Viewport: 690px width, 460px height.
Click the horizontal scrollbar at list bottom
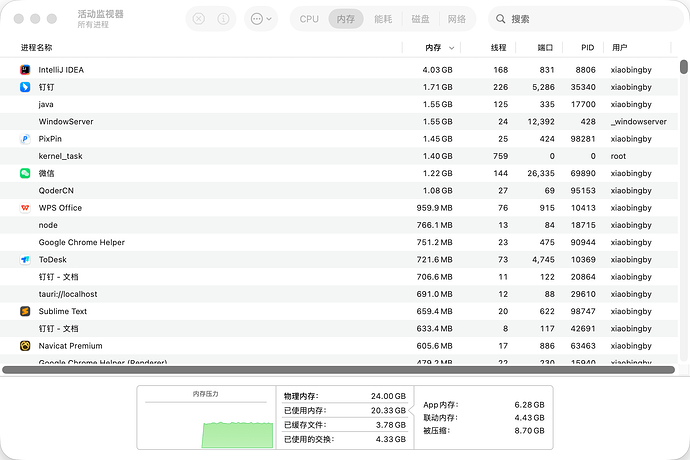click(x=338, y=370)
